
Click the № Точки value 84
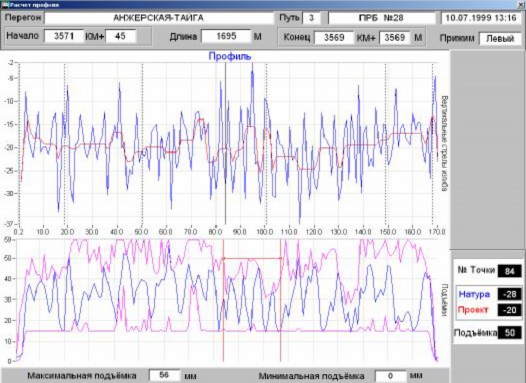click(x=509, y=271)
